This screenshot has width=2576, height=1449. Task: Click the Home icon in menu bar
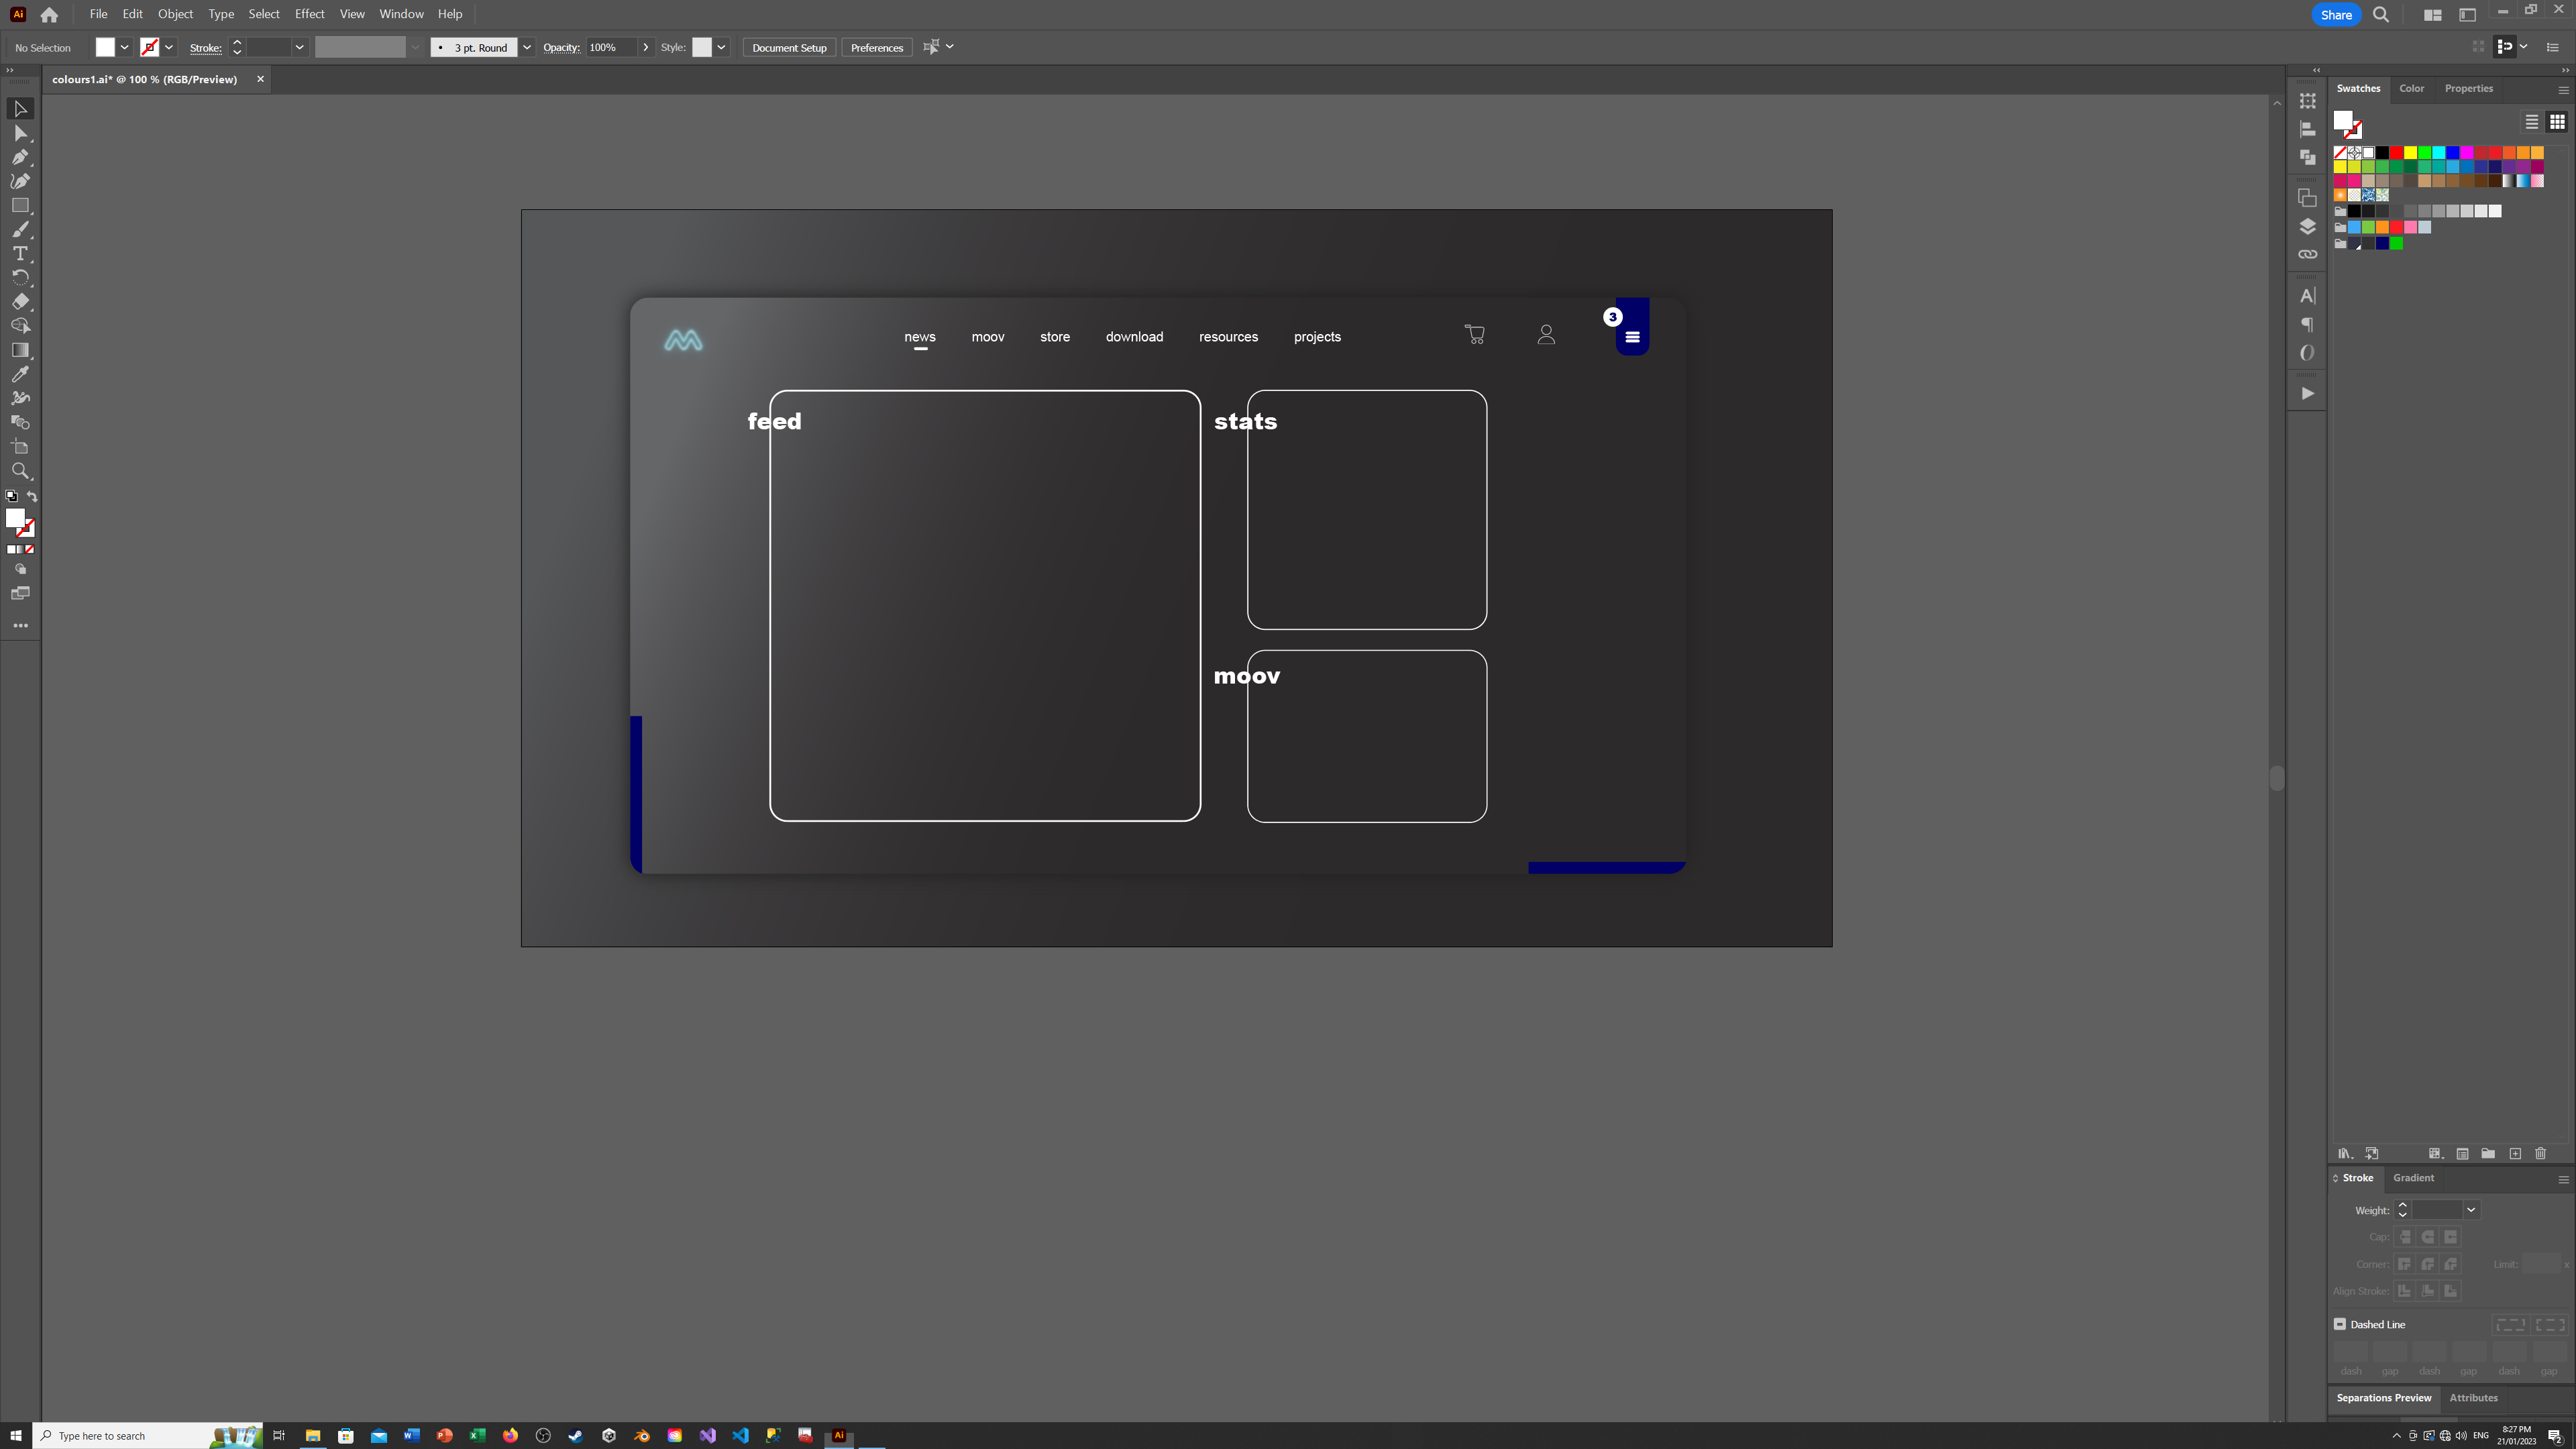tap(49, 15)
